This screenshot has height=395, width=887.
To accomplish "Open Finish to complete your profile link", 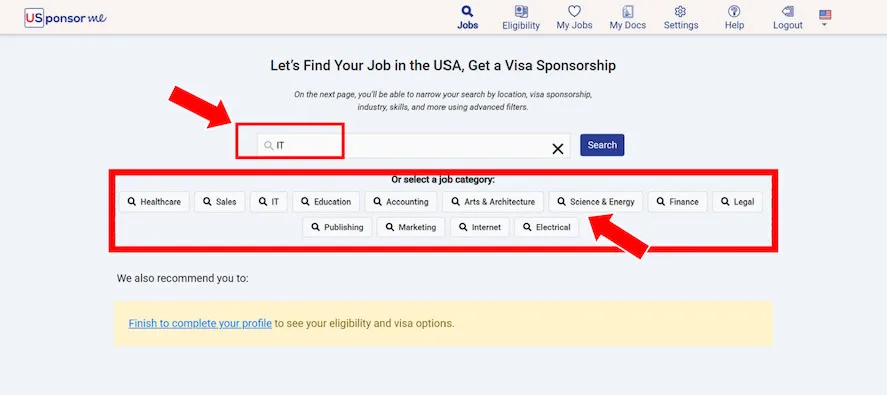I will pyautogui.click(x=200, y=324).
